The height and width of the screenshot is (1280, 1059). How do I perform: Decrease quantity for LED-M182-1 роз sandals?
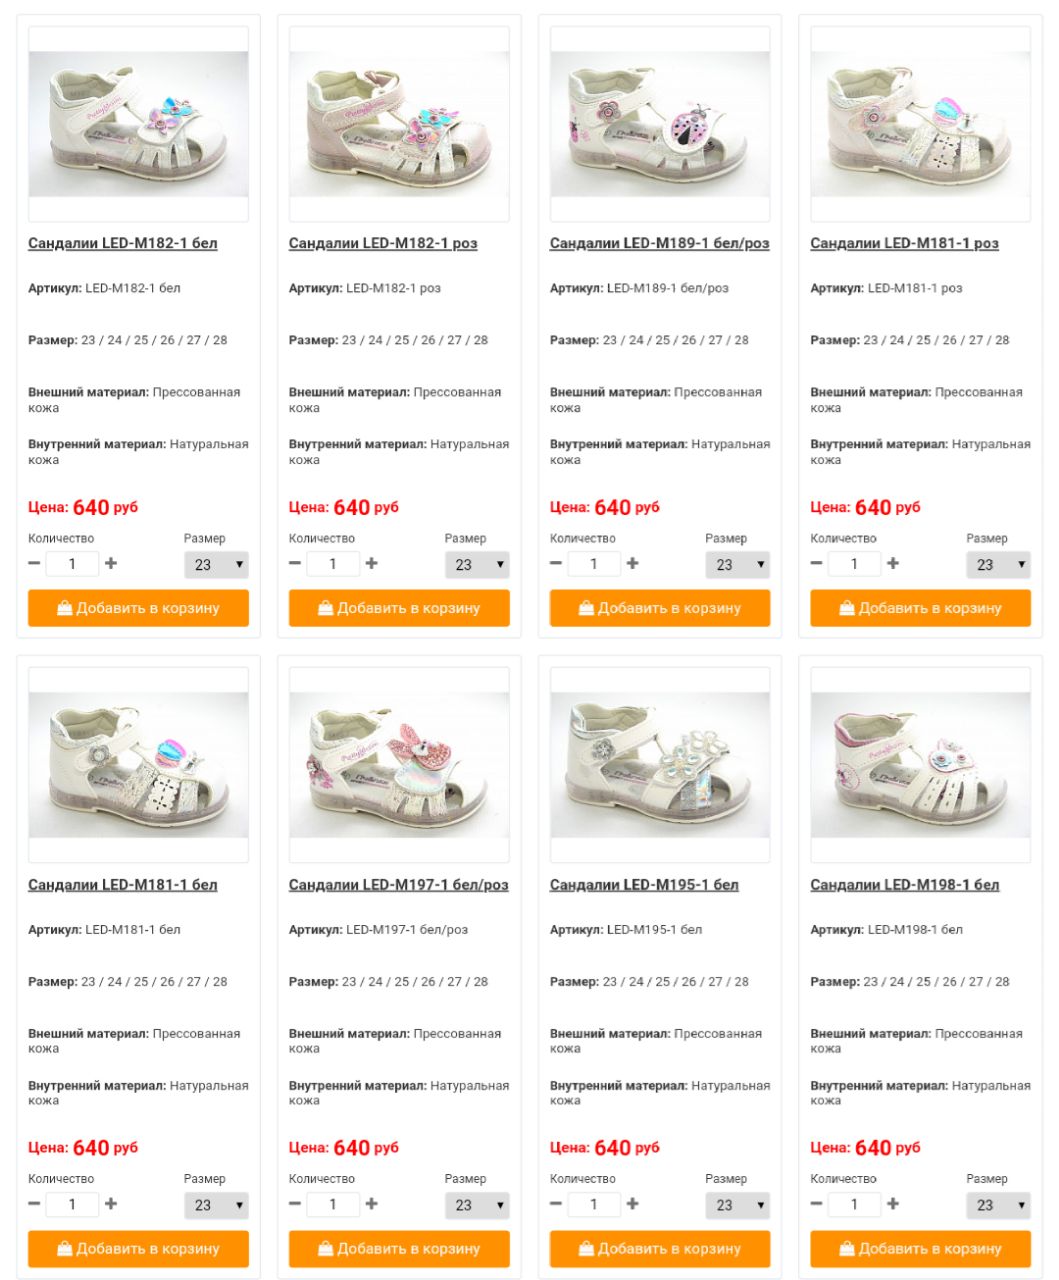point(295,563)
